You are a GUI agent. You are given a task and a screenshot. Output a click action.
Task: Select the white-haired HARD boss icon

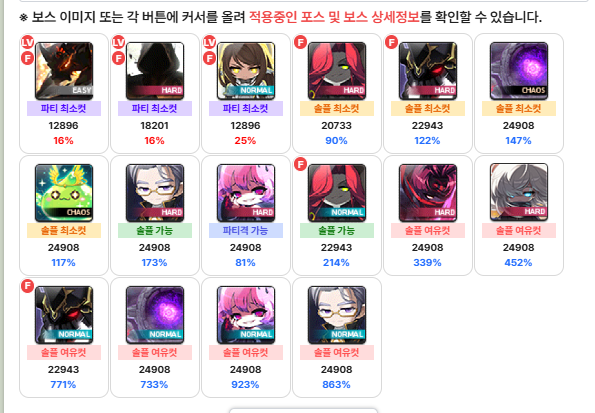coord(519,192)
